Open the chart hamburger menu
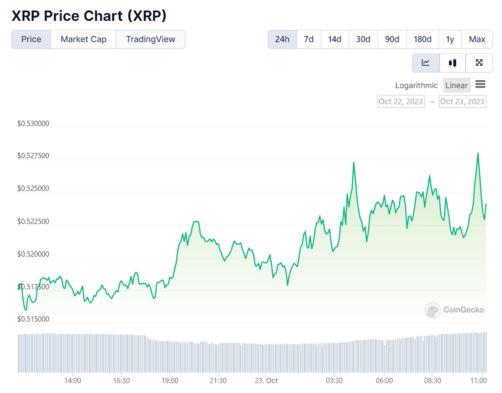502x393 pixels. click(480, 84)
